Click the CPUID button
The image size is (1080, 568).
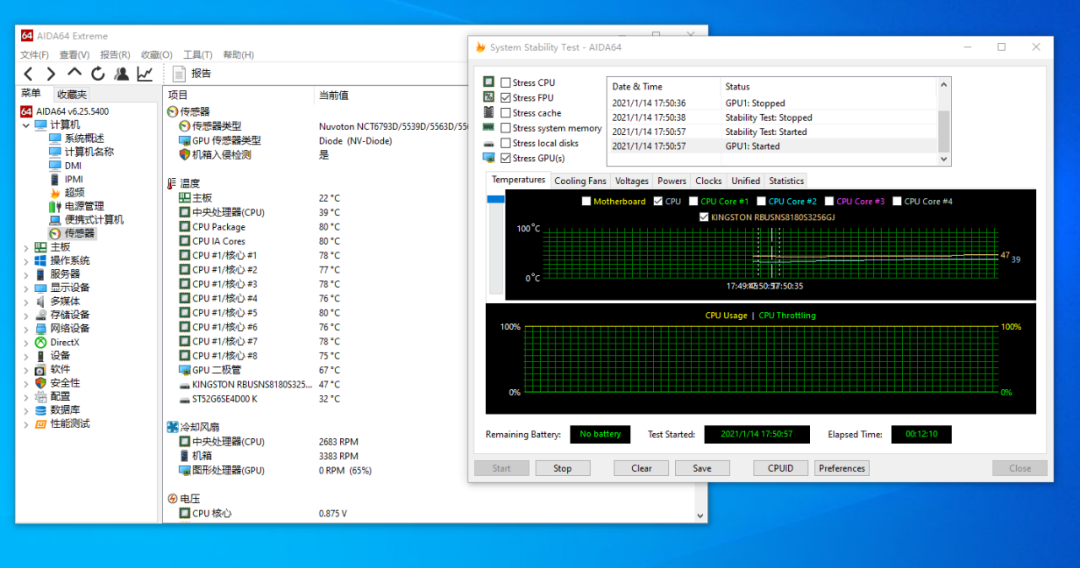[x=780, y=468]
